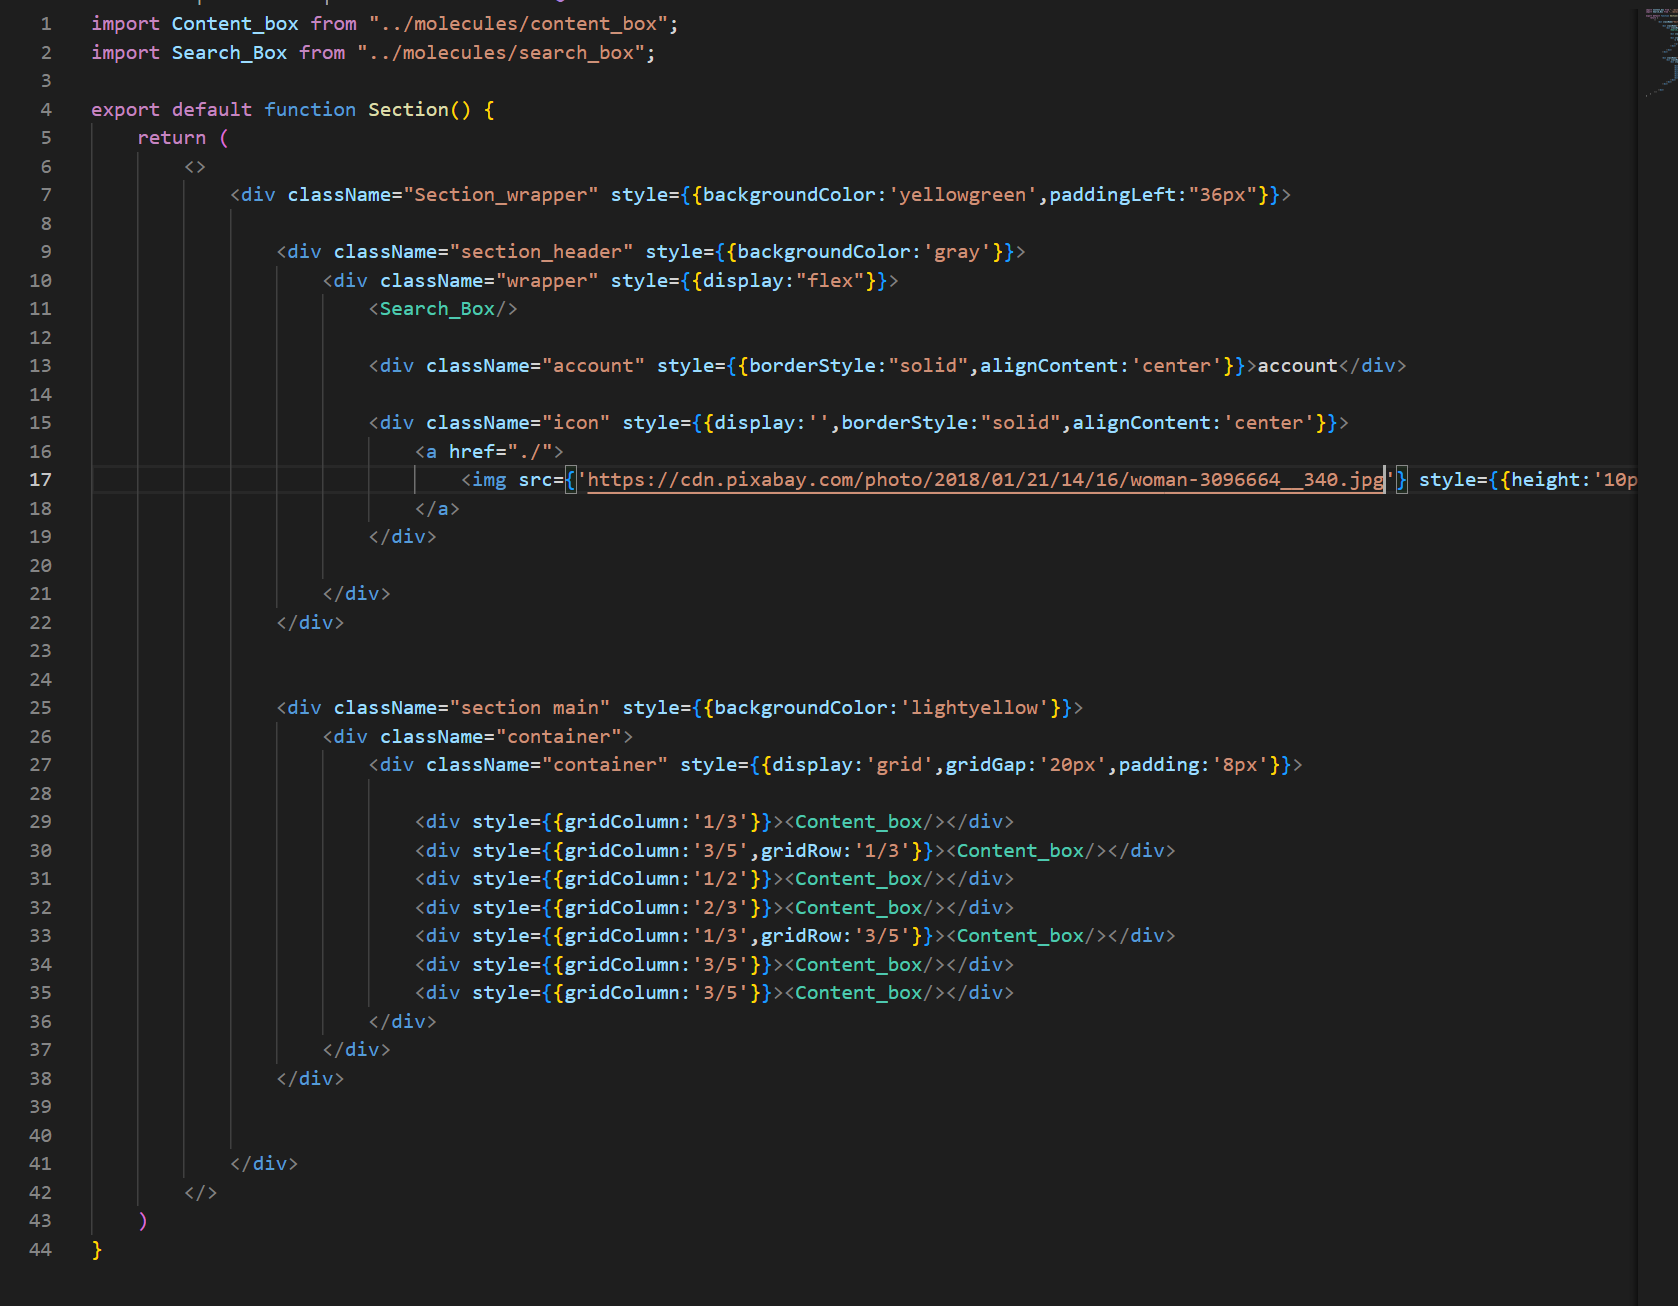
Task: Click 'yellowgreen' color value on line 7
Action: [963, 195]
